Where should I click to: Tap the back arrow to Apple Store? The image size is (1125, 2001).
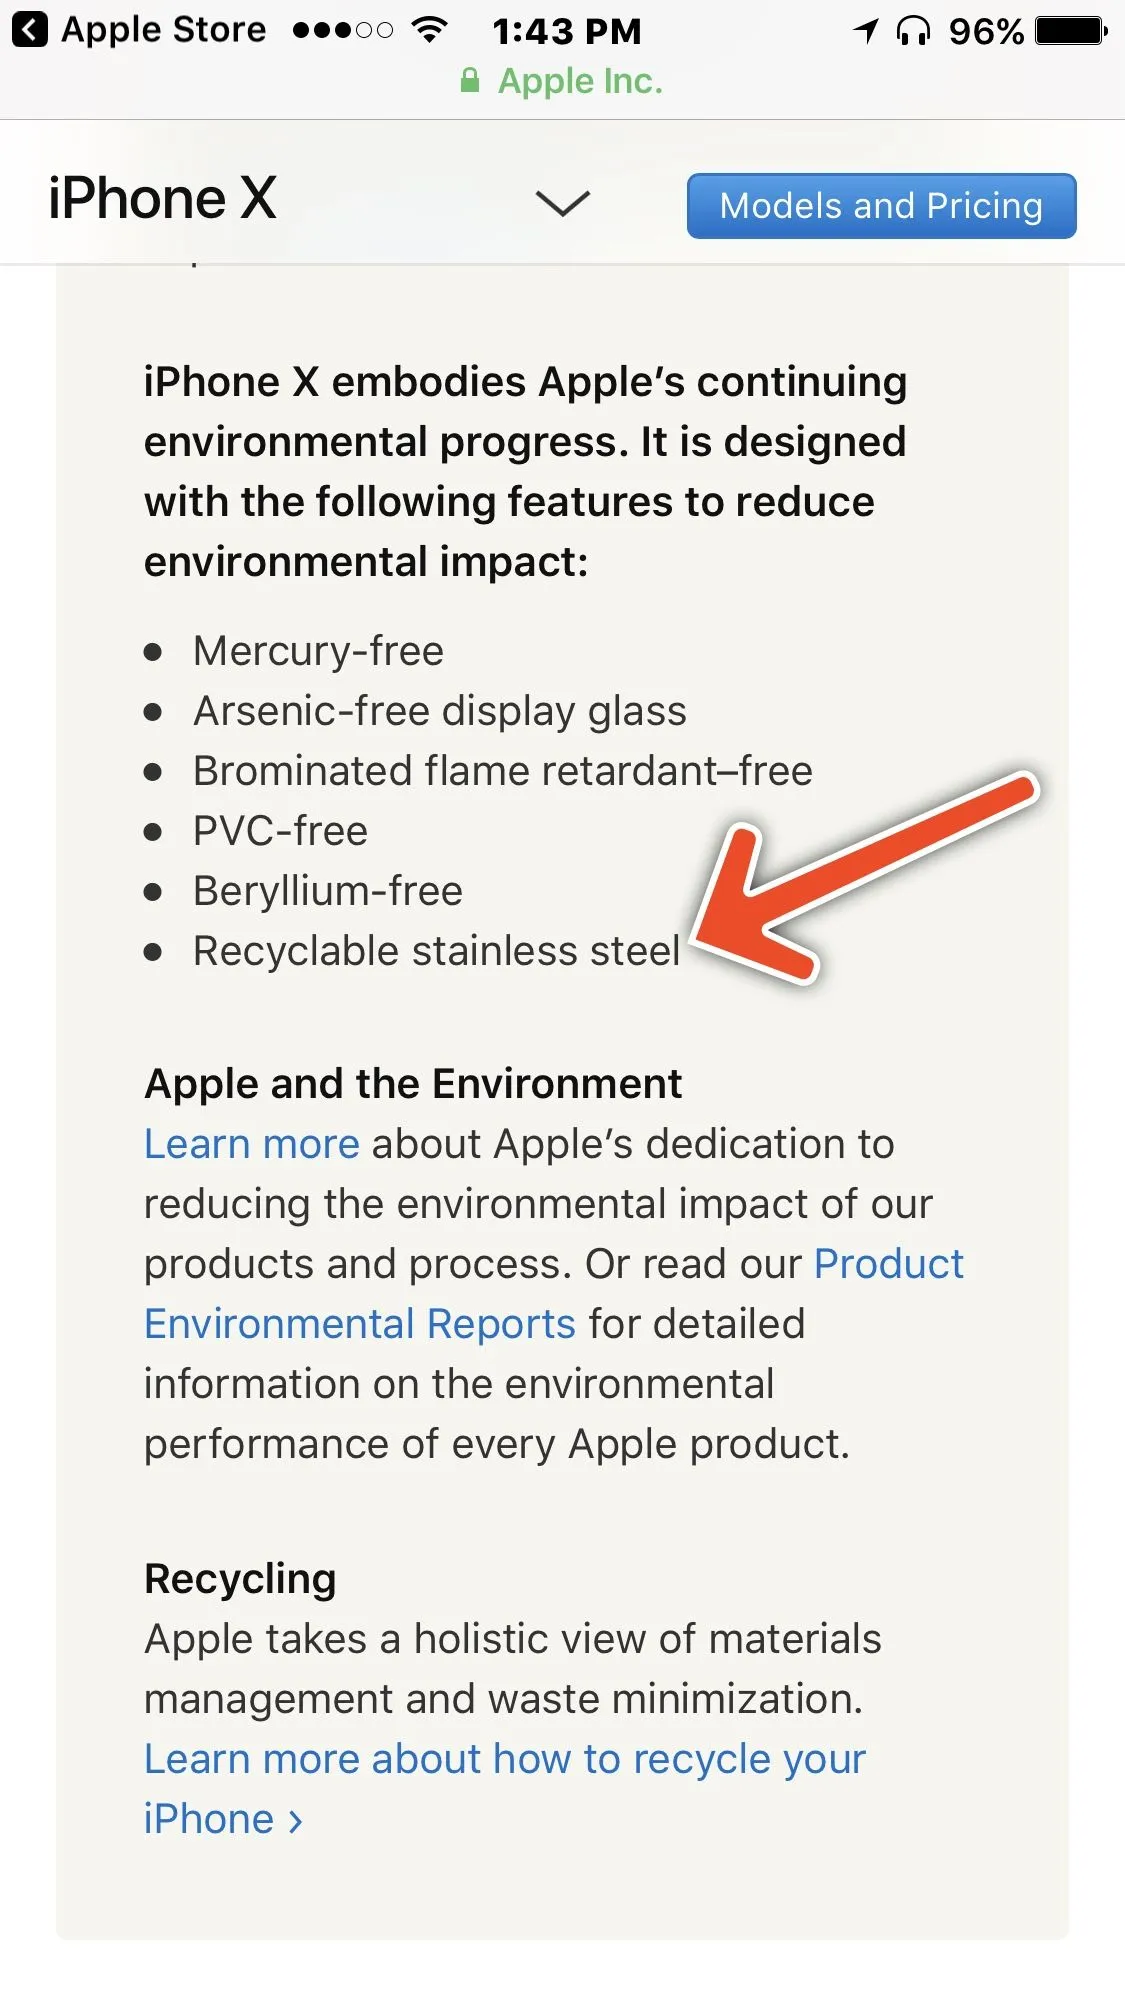(x=30, y=30)
